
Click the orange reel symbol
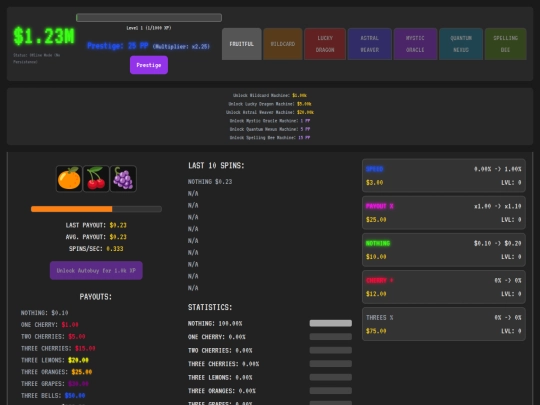pyautogui.click(x=69, y=179)
